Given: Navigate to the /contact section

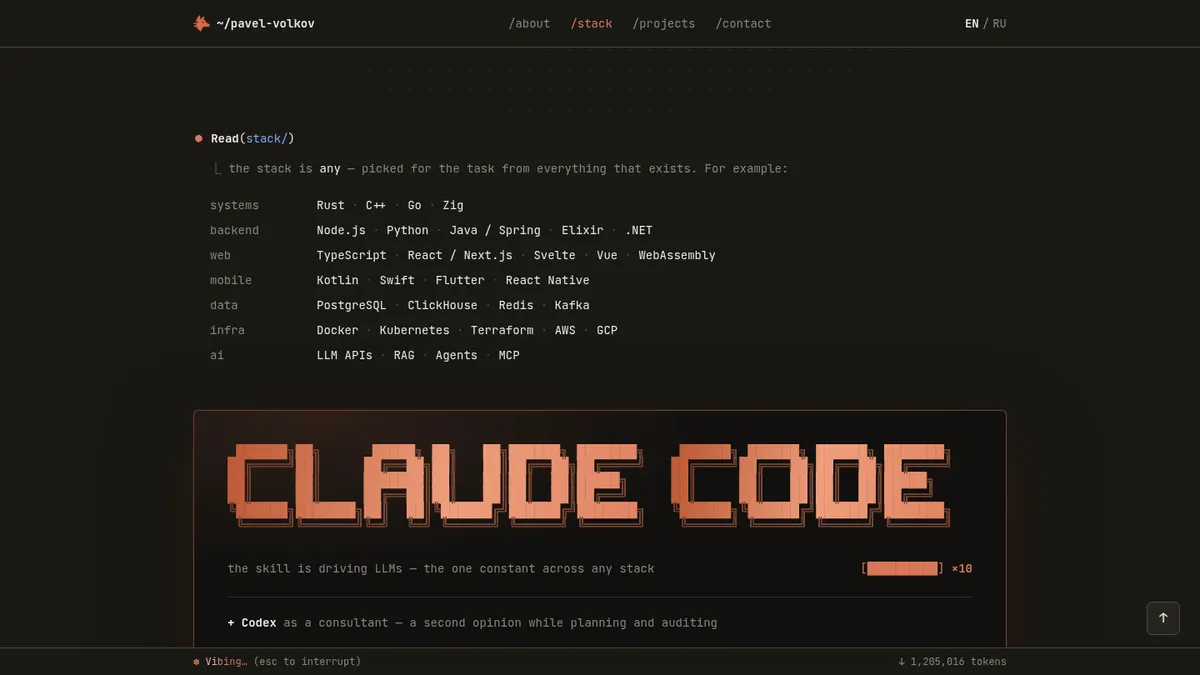Looking at the screenshot, I should click(x=743, y=23).
